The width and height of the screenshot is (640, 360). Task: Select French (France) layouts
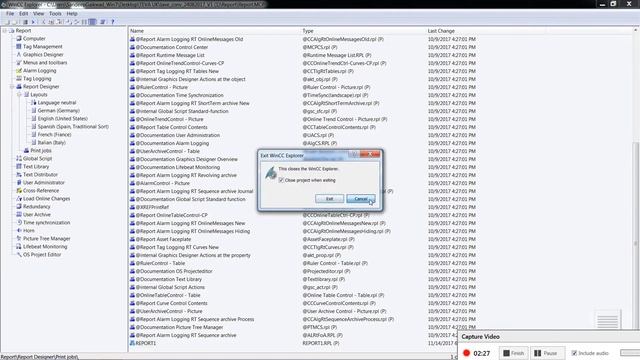tap(54, 135)
